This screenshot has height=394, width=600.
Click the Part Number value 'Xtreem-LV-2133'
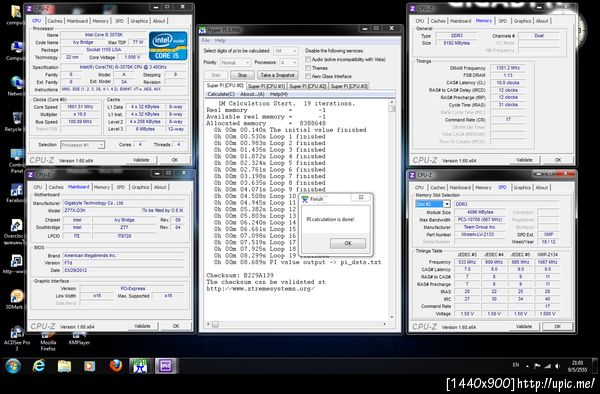[480, 234]
